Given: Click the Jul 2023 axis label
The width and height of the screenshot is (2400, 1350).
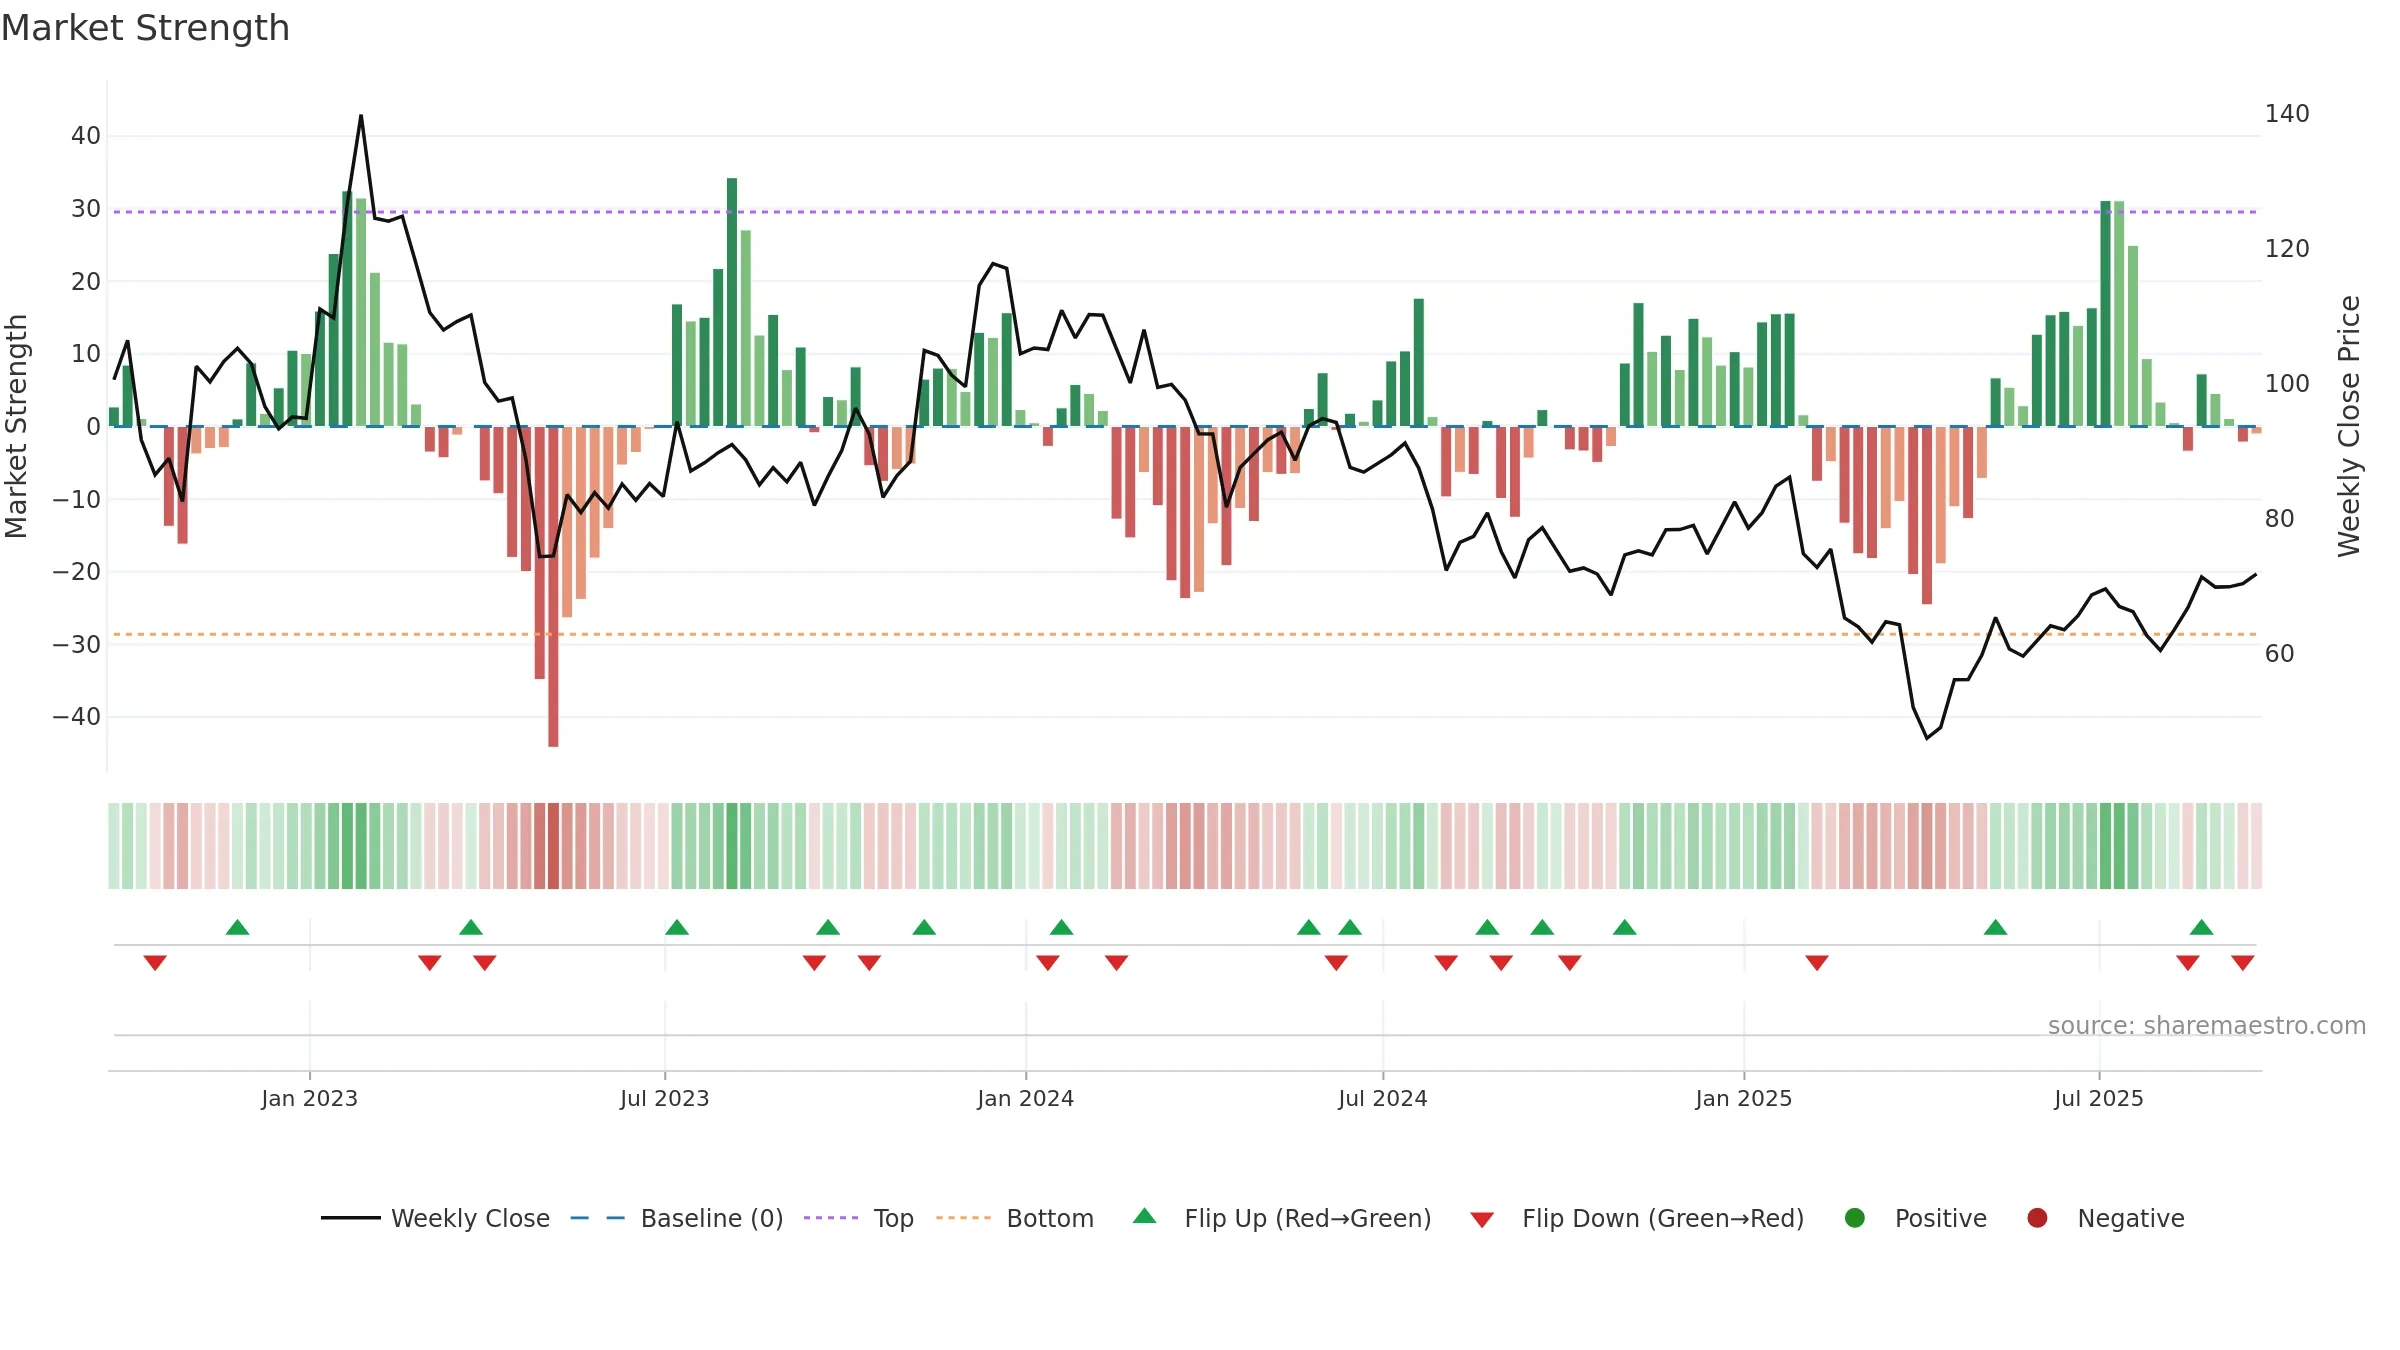Looking at the screenshot, I should (665, 1098).
